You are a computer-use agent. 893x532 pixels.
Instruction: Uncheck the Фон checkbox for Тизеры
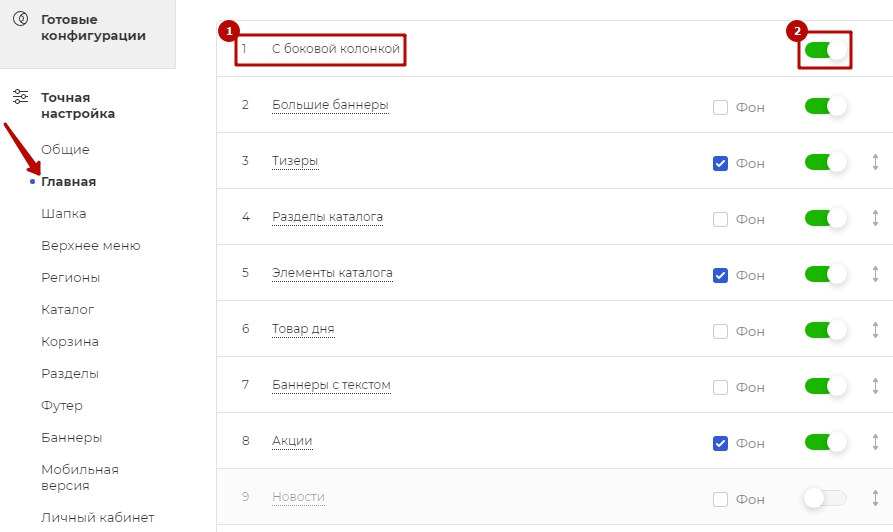(x=720, y=163)
